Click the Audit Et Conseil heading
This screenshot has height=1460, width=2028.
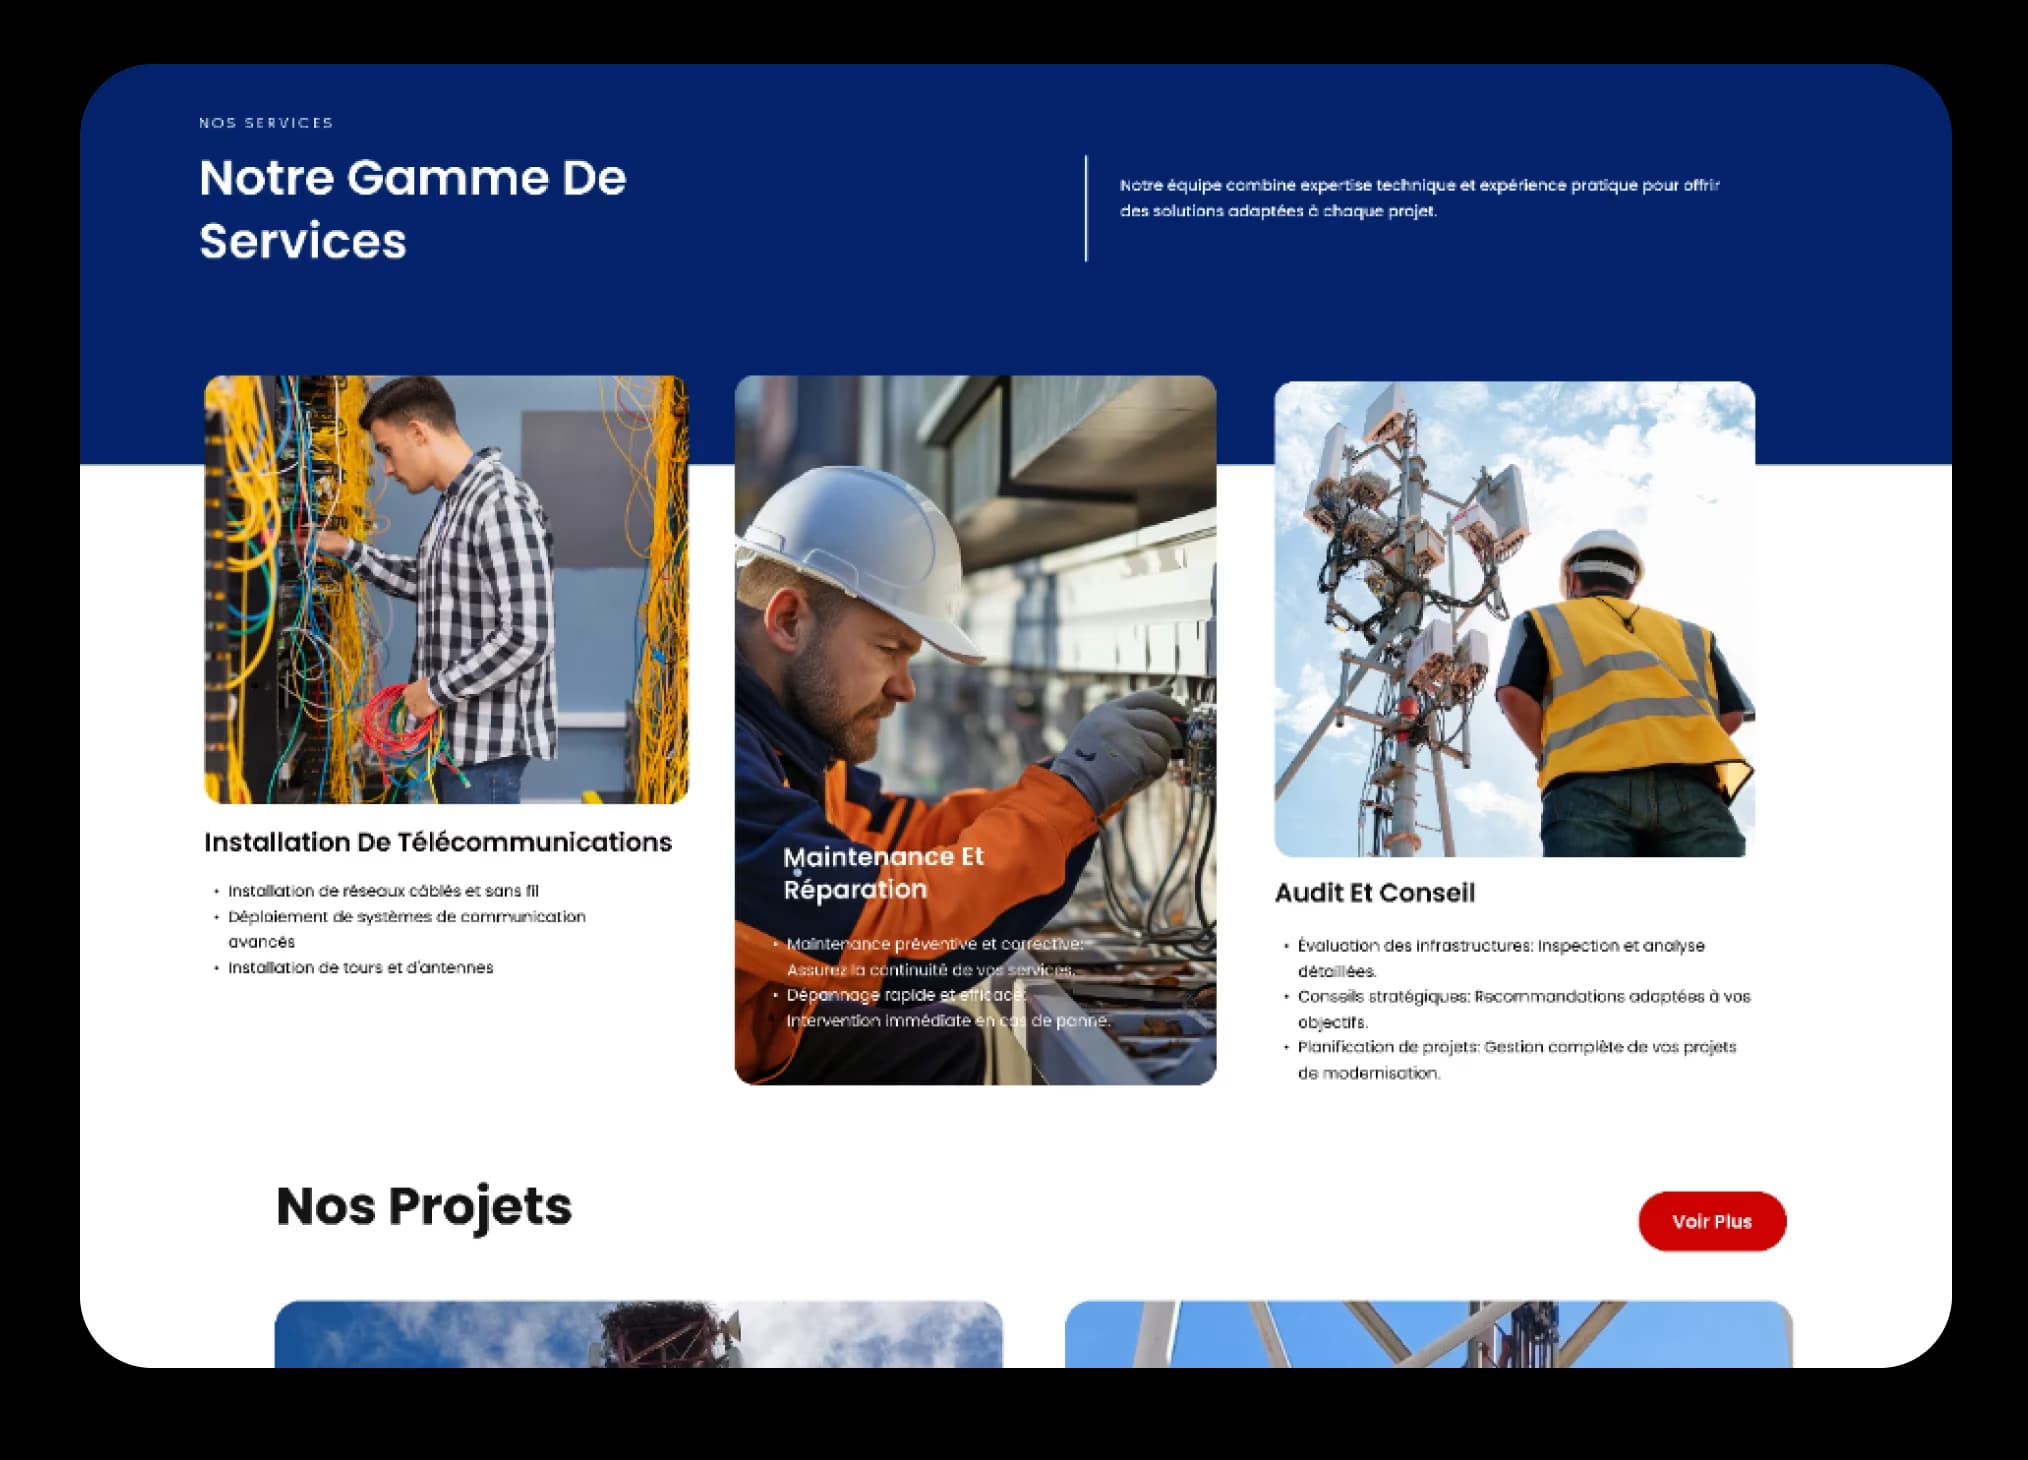pyautogui.click(x=1374, y=892)
